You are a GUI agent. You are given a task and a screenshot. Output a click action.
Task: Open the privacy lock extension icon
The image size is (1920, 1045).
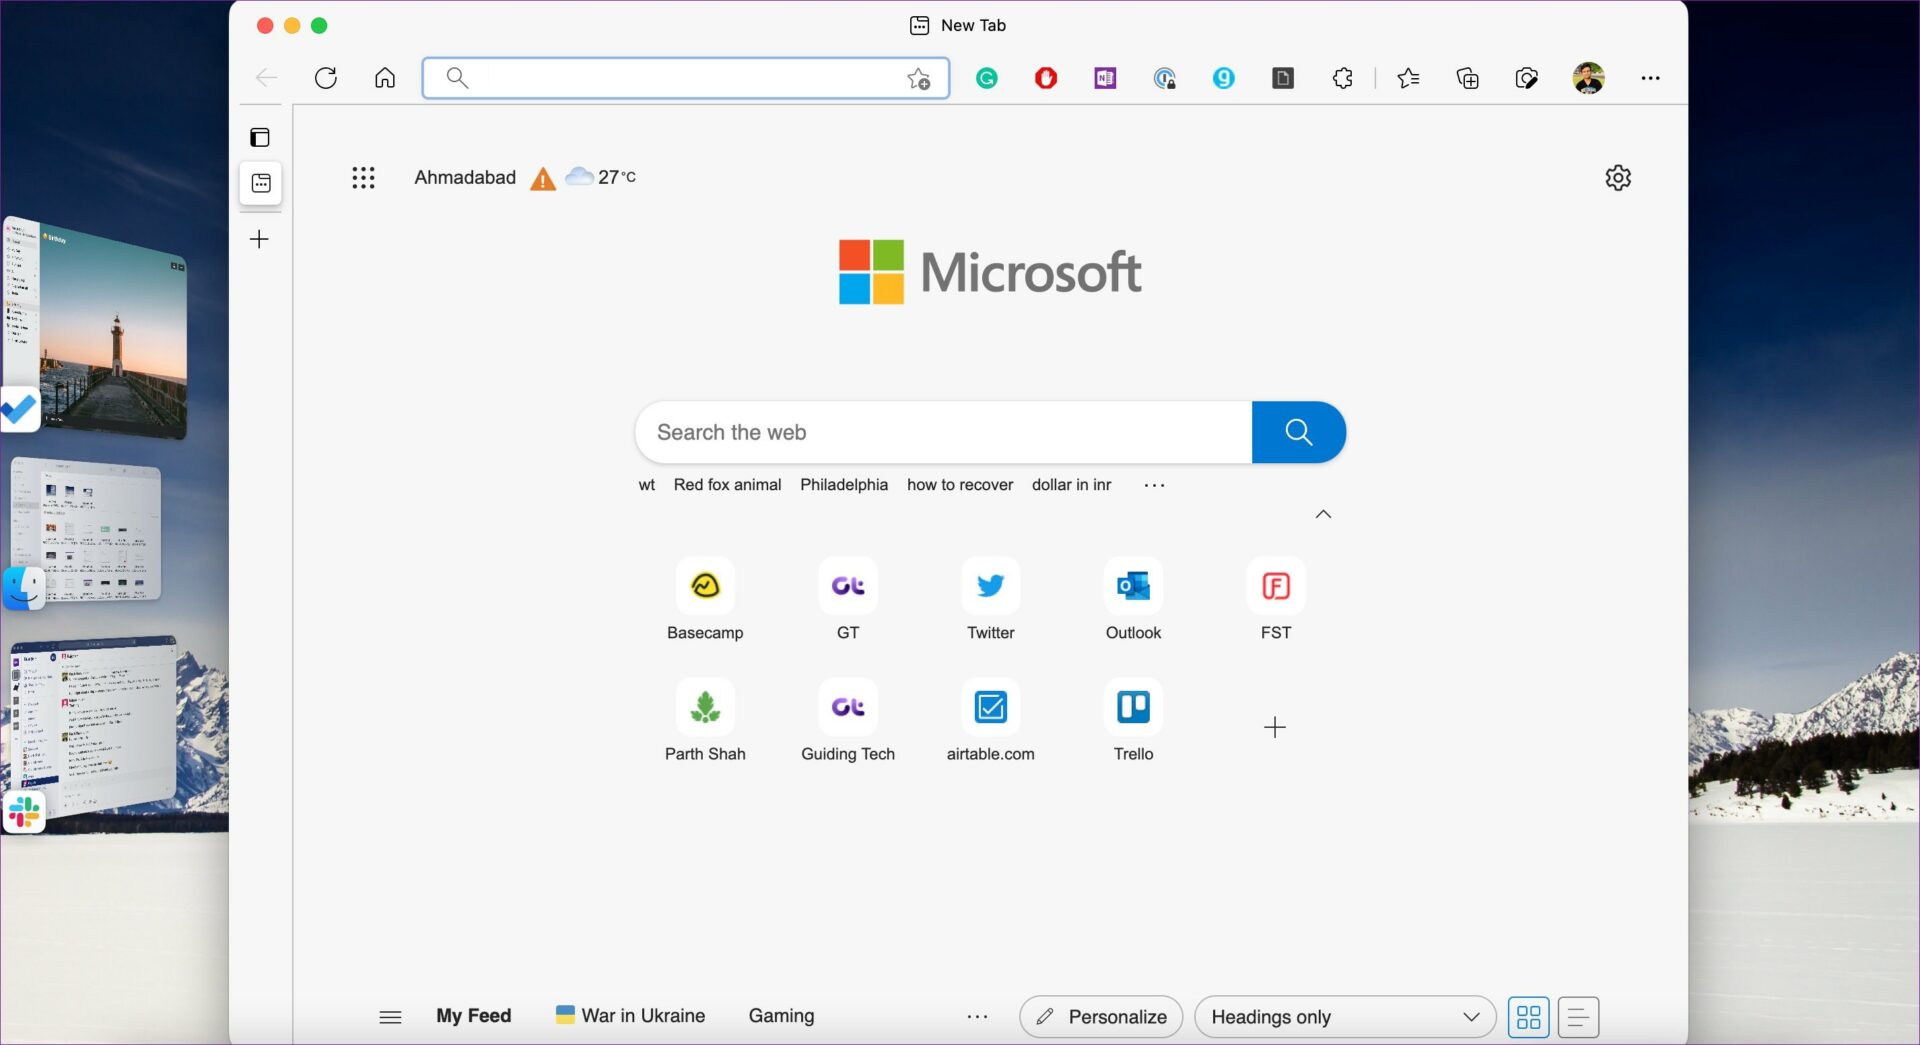[x=1164, y=78]
